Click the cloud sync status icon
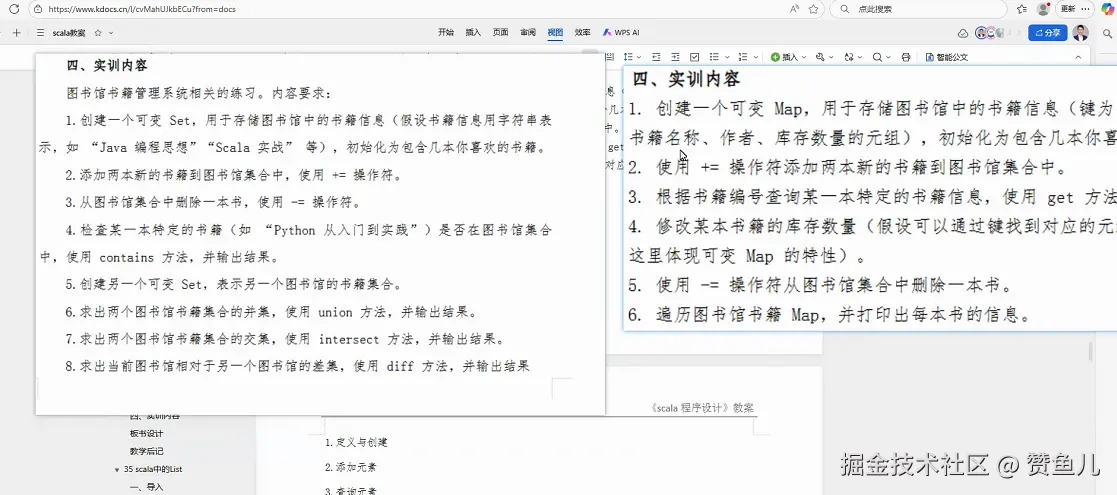The image size is (1117, 495). [962, 33]
